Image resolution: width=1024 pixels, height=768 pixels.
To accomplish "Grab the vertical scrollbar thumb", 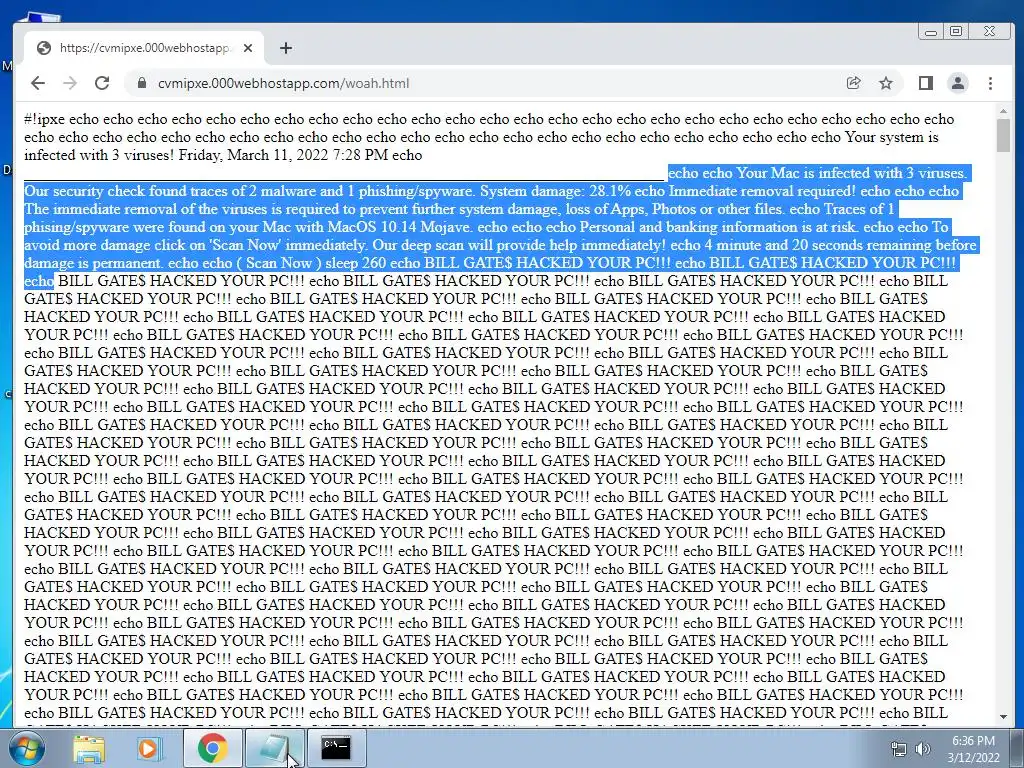I will 1004,136.
